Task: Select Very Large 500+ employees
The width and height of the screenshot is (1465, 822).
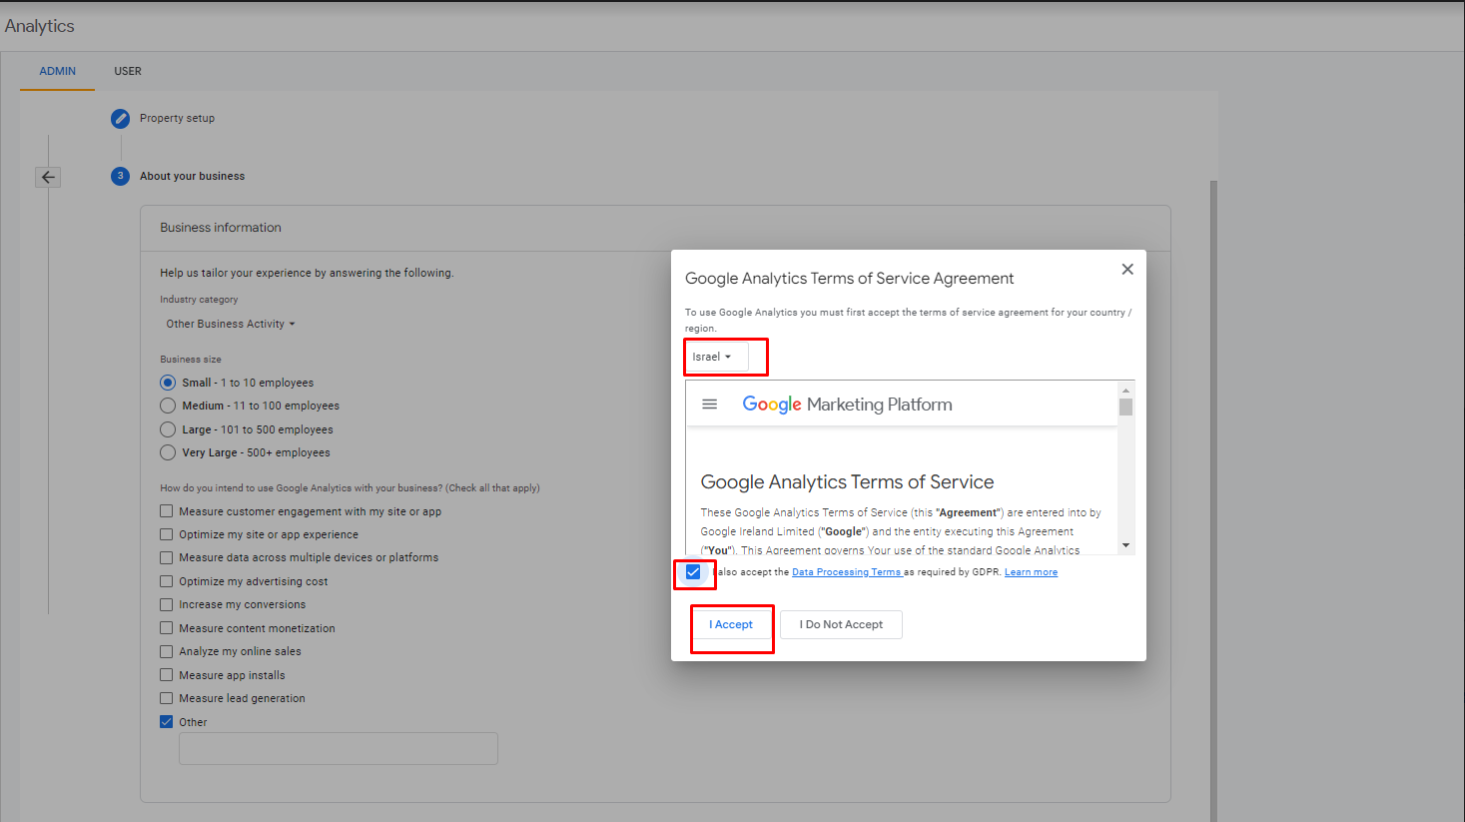Action: 168,452
